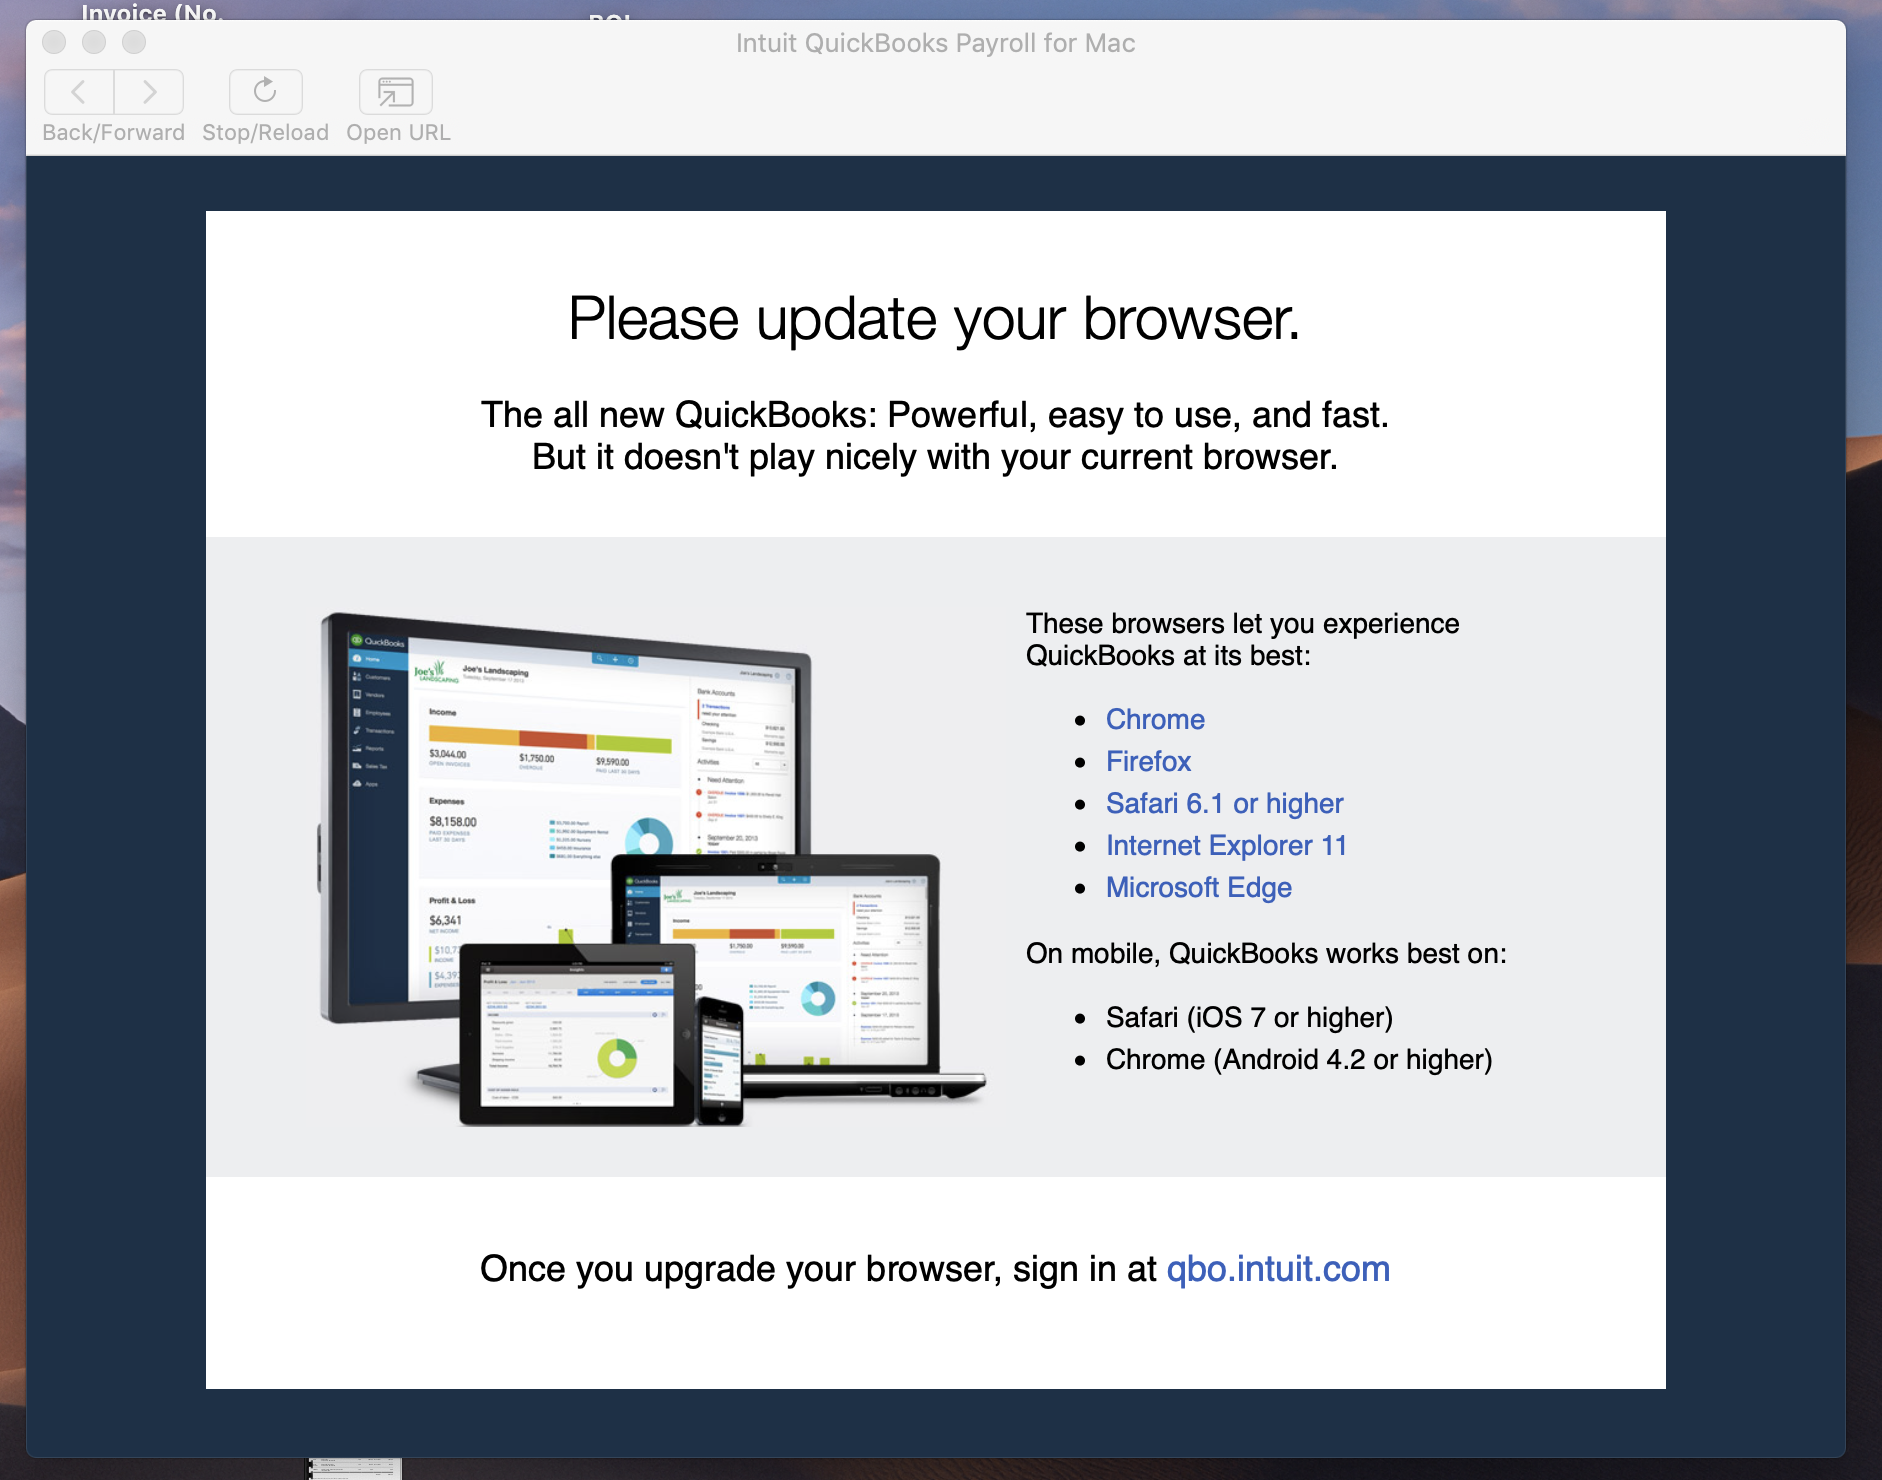This screenshot has height=1480, width=1882.
Task: Click the Open URL label text
Action: [x=396, y=131]
